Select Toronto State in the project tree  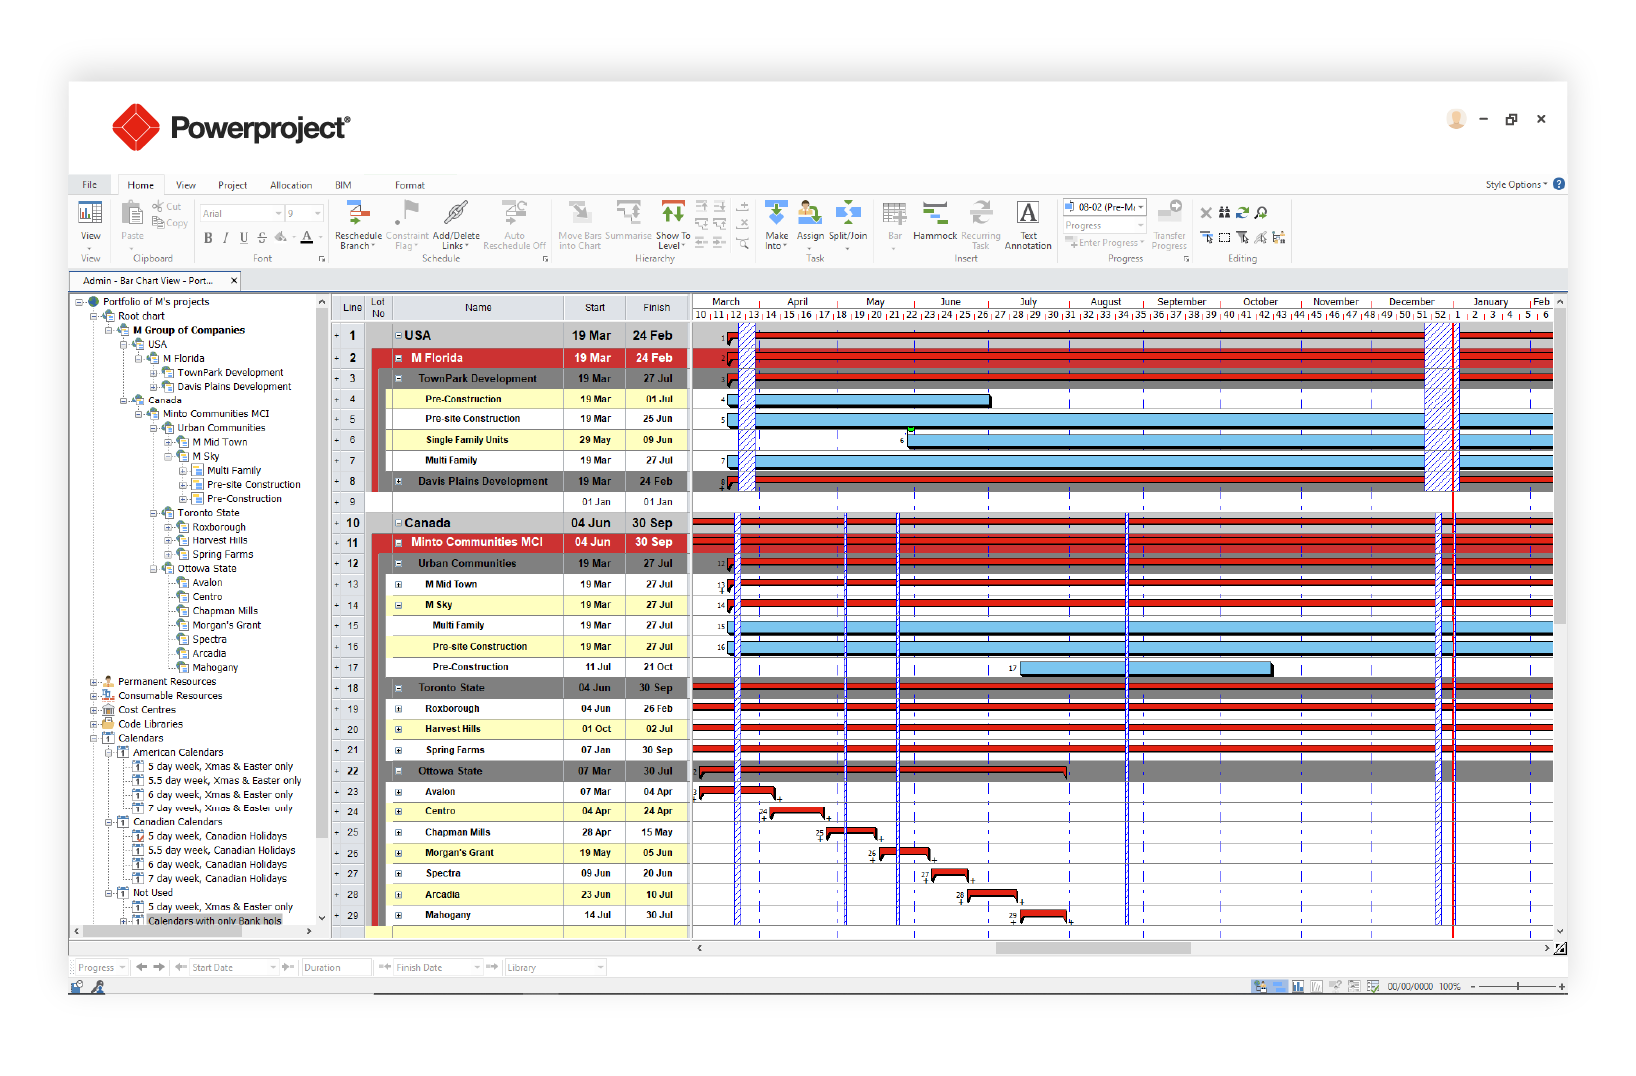[x=208, y=513]
